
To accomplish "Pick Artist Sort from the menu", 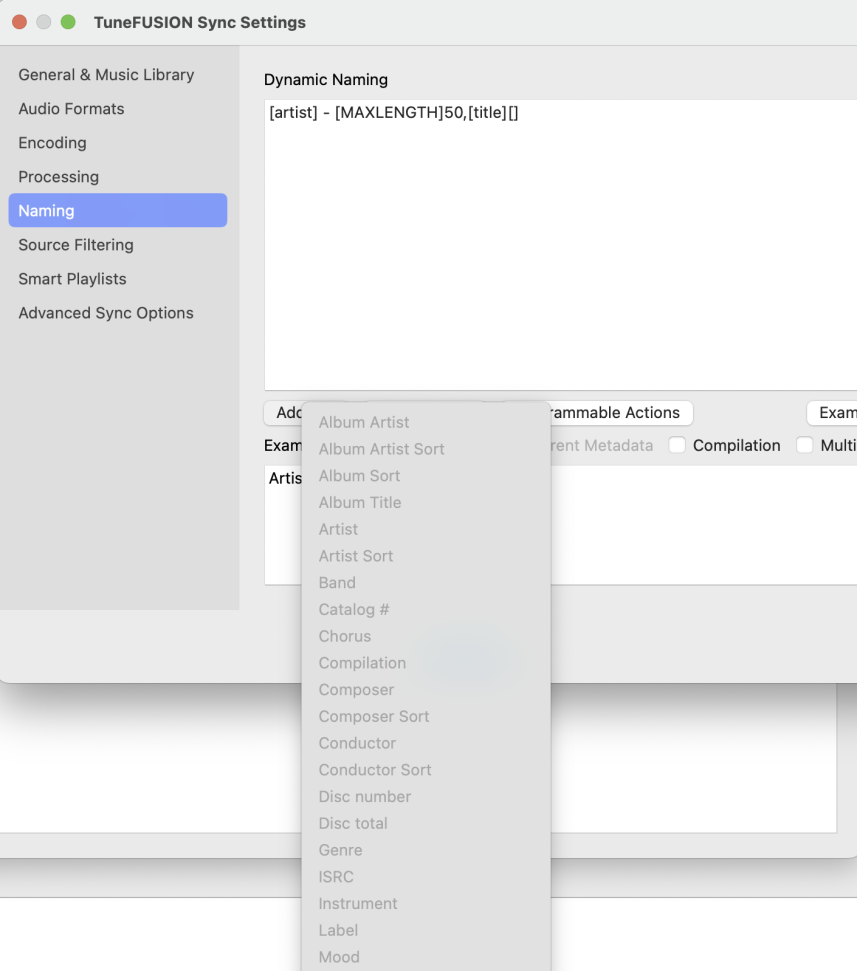I will (426, 556).
